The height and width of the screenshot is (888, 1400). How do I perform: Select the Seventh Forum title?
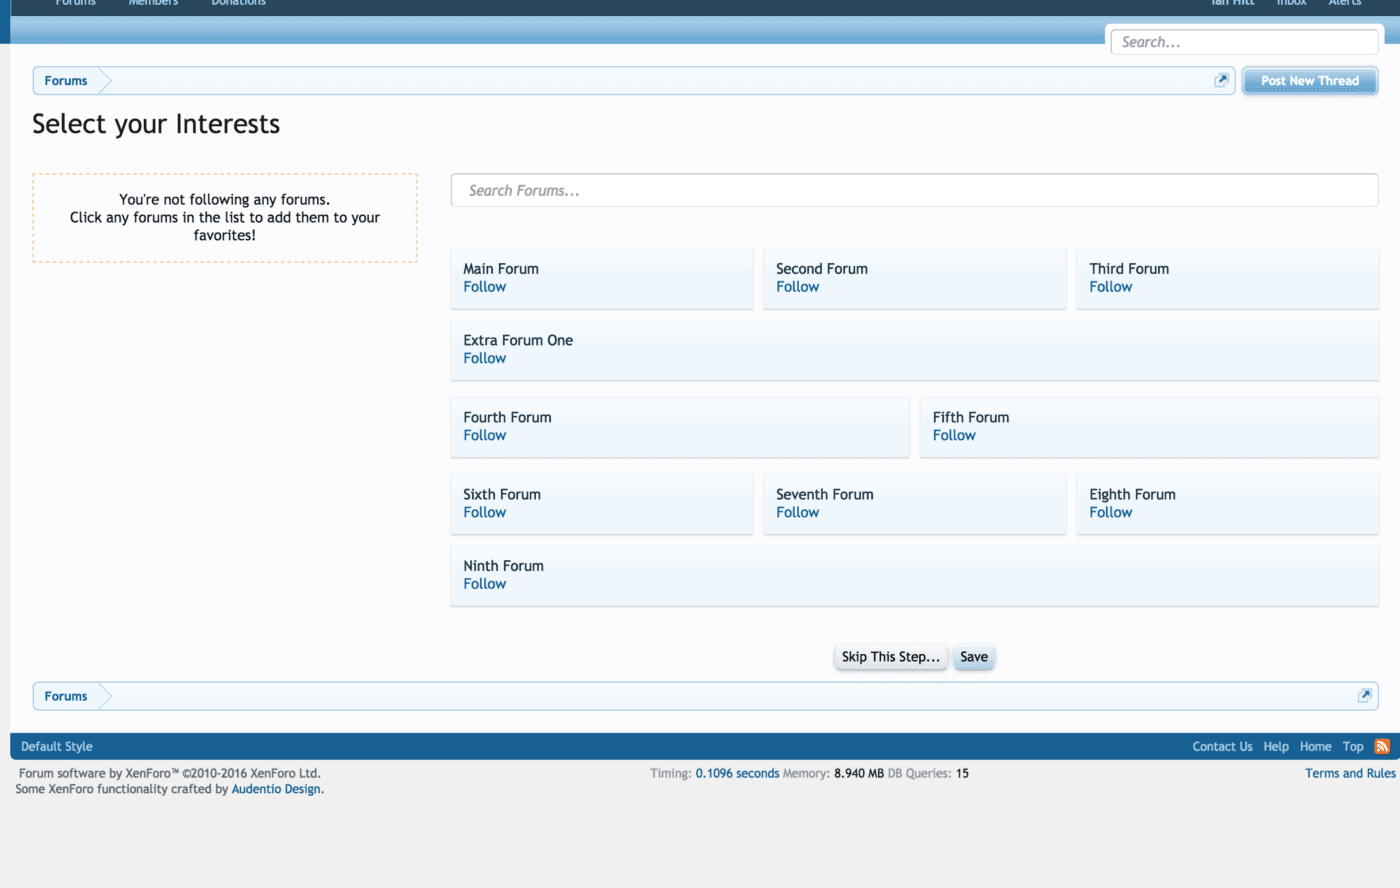point(825,494)
